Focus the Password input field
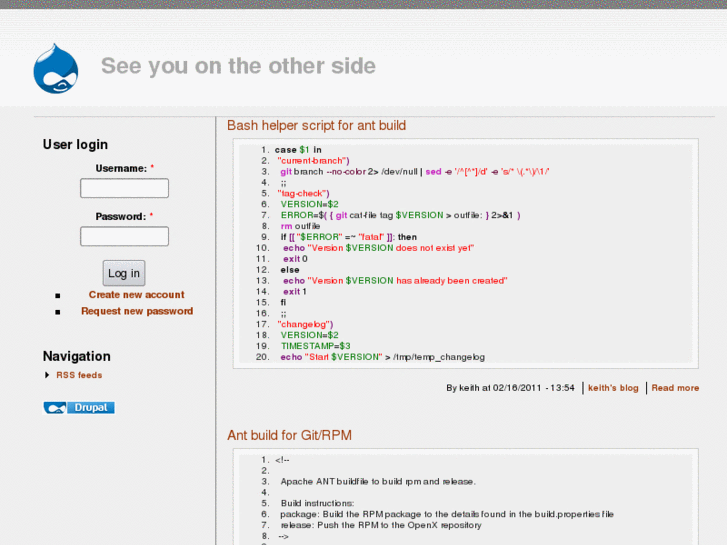 (124, 236)
